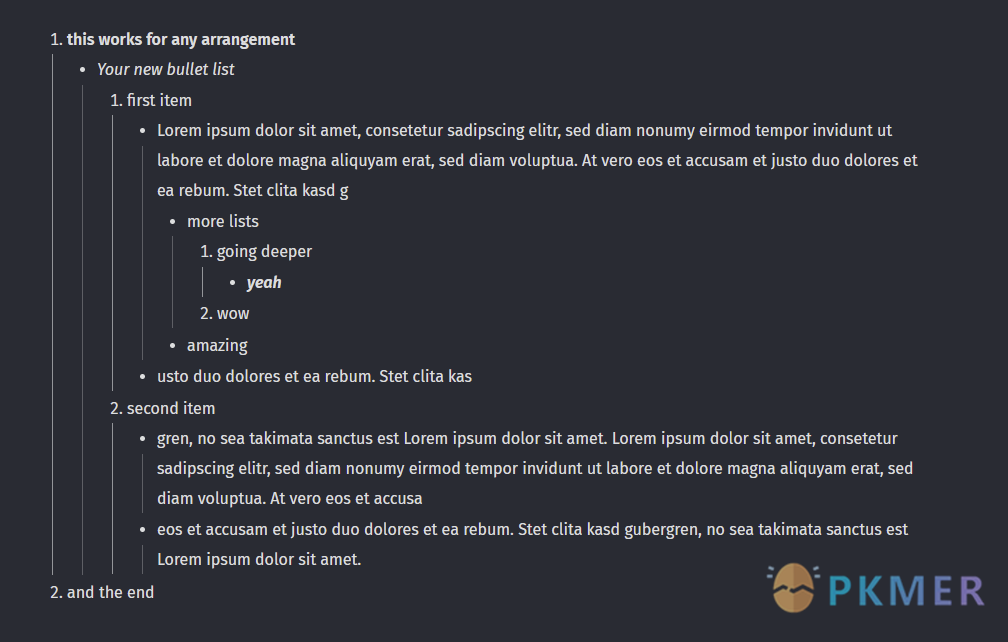
Task: Click the PKMER watermark text
Action: [906, 591]
